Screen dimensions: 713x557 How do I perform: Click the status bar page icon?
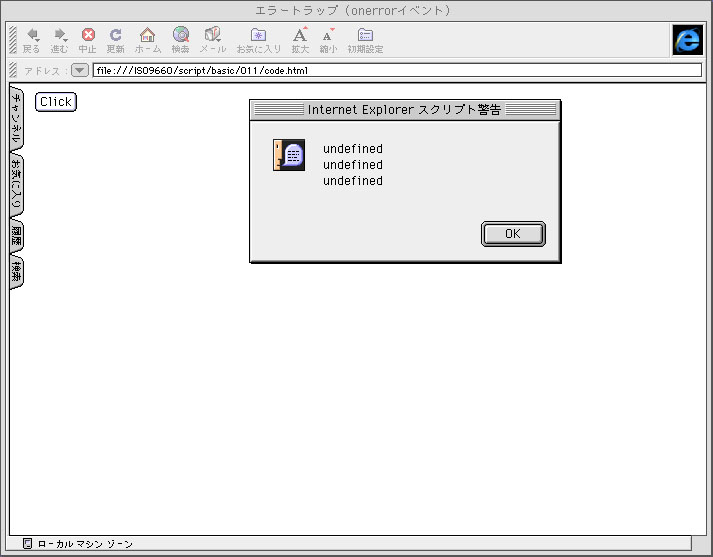pos(27,543)
